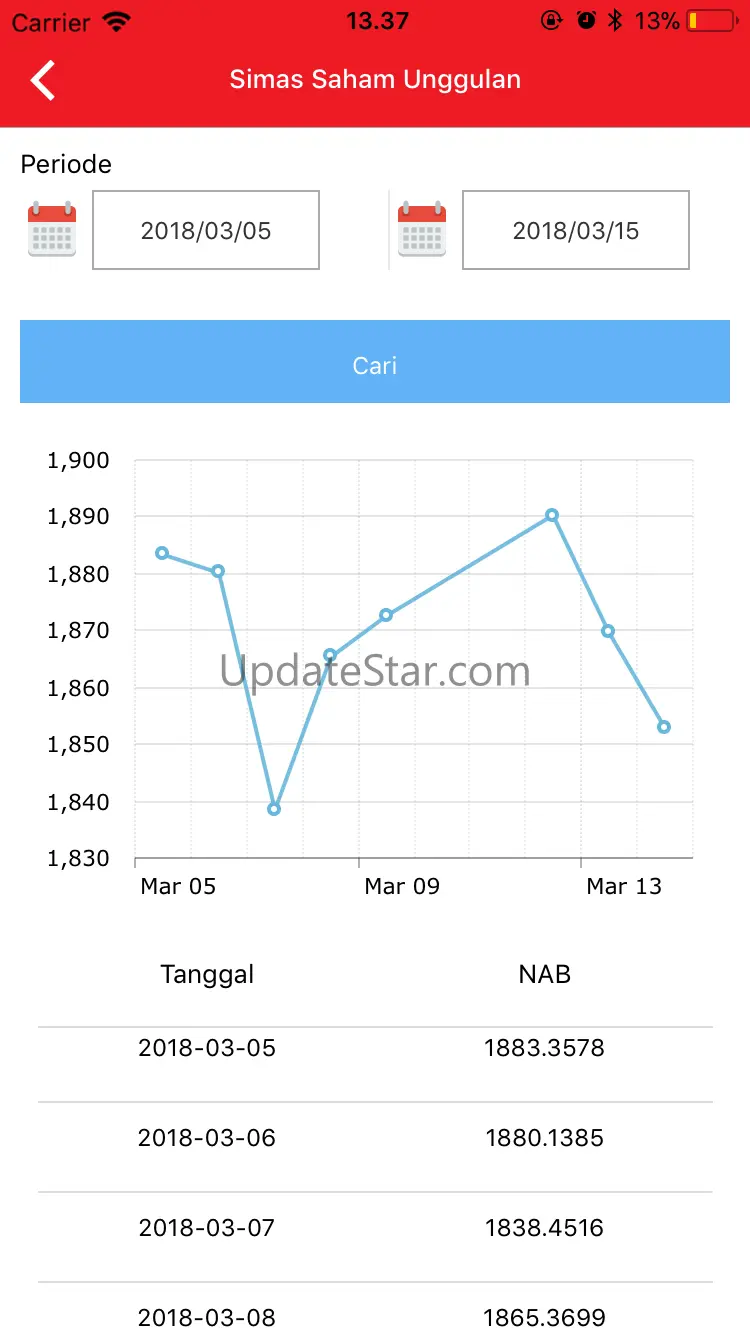Tap the back arrow in header
The height and width of the screenshot is (1334, 750).
click(43, 80)
